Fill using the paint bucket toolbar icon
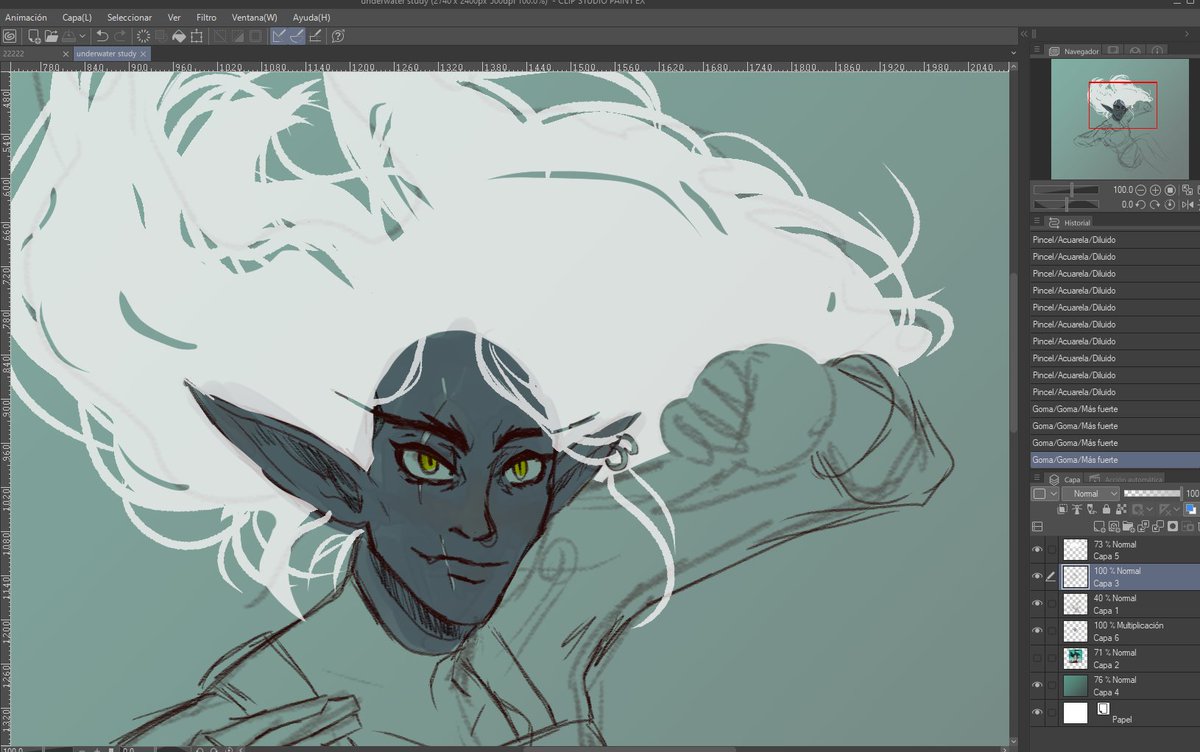This screenshot has height=752, width=1200. [179, 36]
